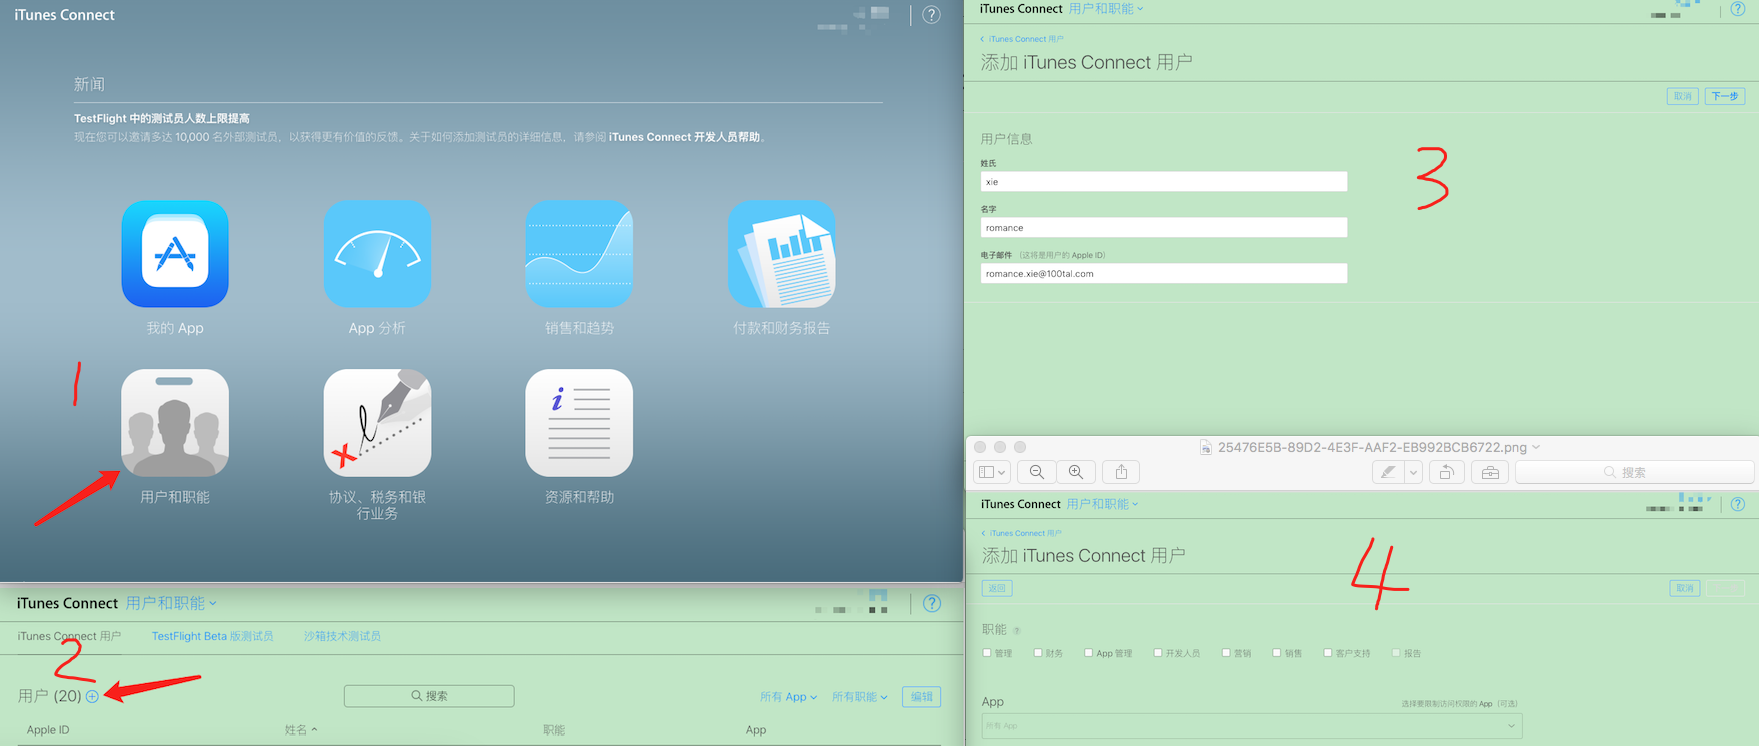1759x746 pixels.
Task: Check the 管理 role checkbox
Action: [987, 653]
